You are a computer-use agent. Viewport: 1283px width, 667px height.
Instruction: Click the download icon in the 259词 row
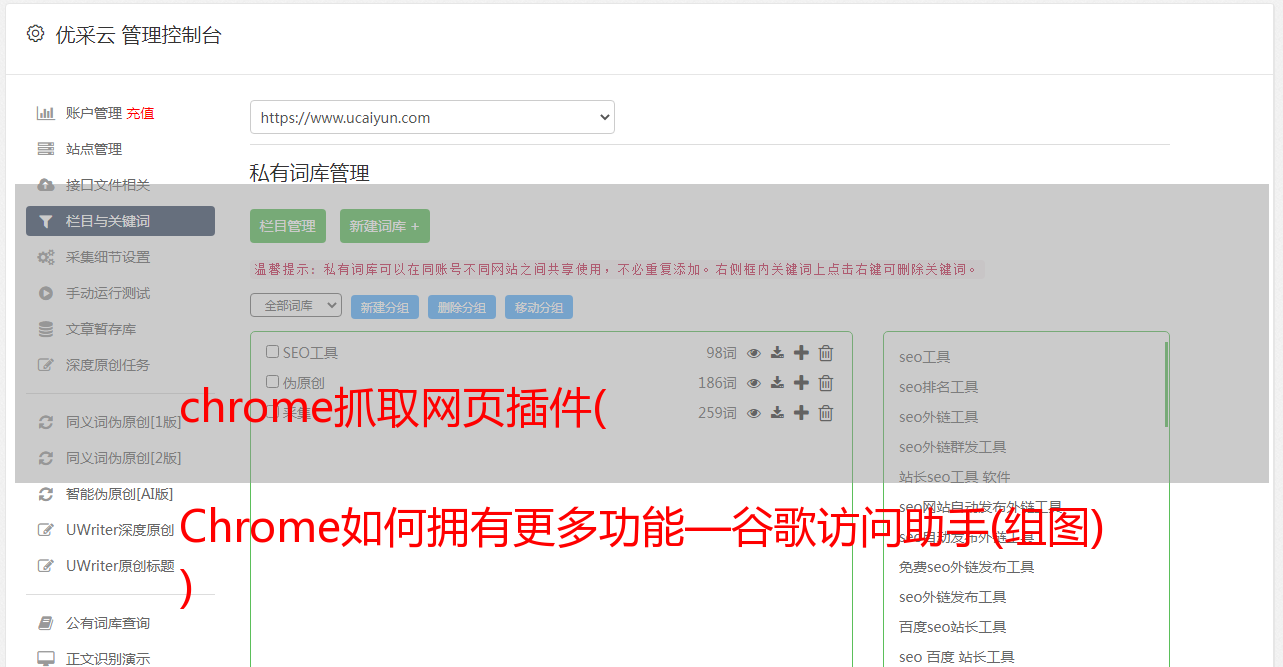pos(777,413)
